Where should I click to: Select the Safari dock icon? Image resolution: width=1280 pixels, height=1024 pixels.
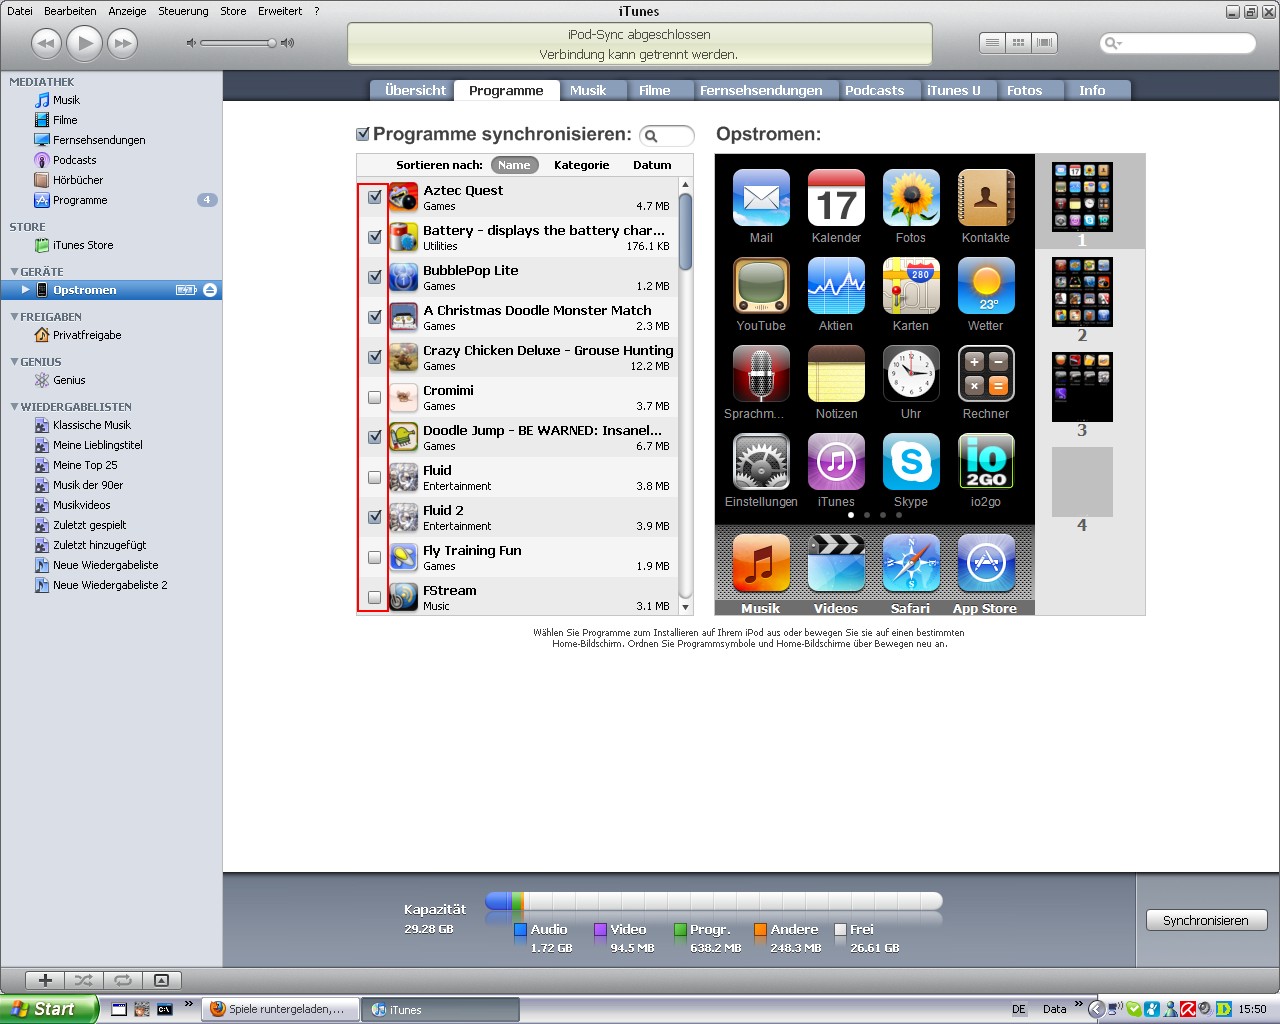[911, 563]
